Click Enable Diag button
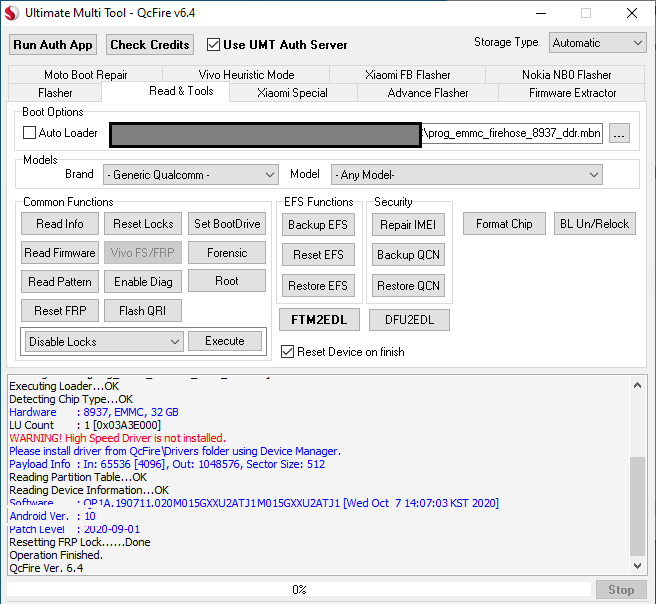 pyautogui.click(x=143, y=282)
